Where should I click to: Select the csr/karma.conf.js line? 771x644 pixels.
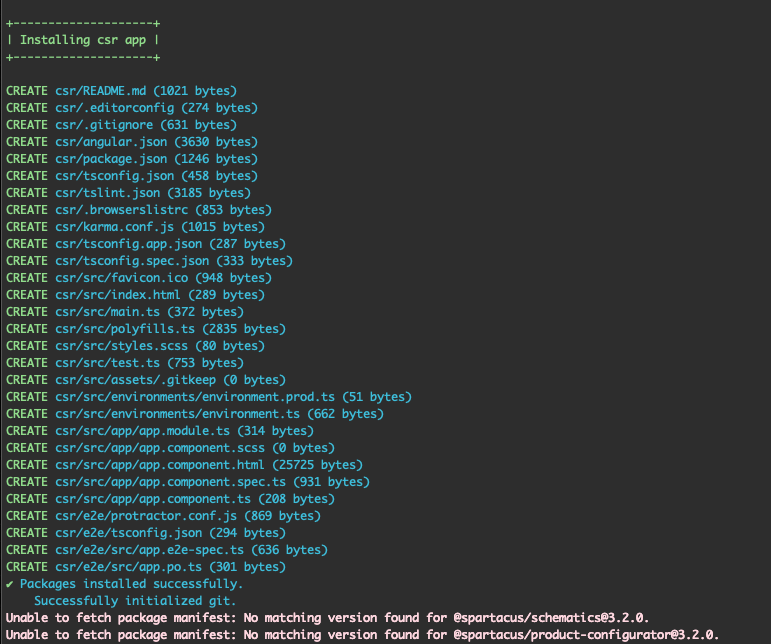coord(135,227)
